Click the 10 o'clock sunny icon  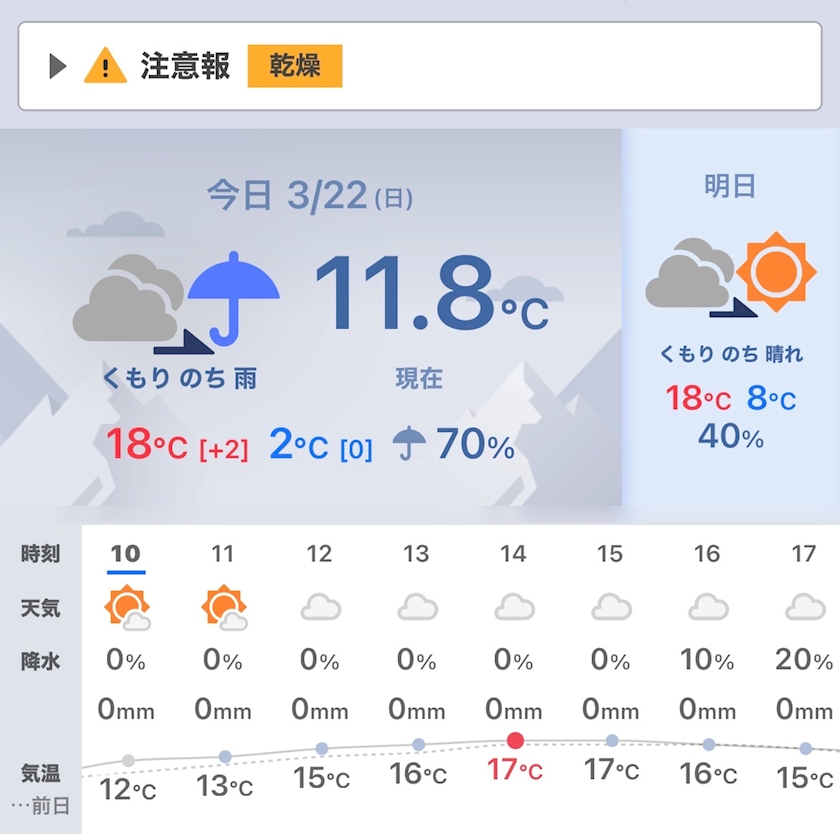click(x=127, y=607)
